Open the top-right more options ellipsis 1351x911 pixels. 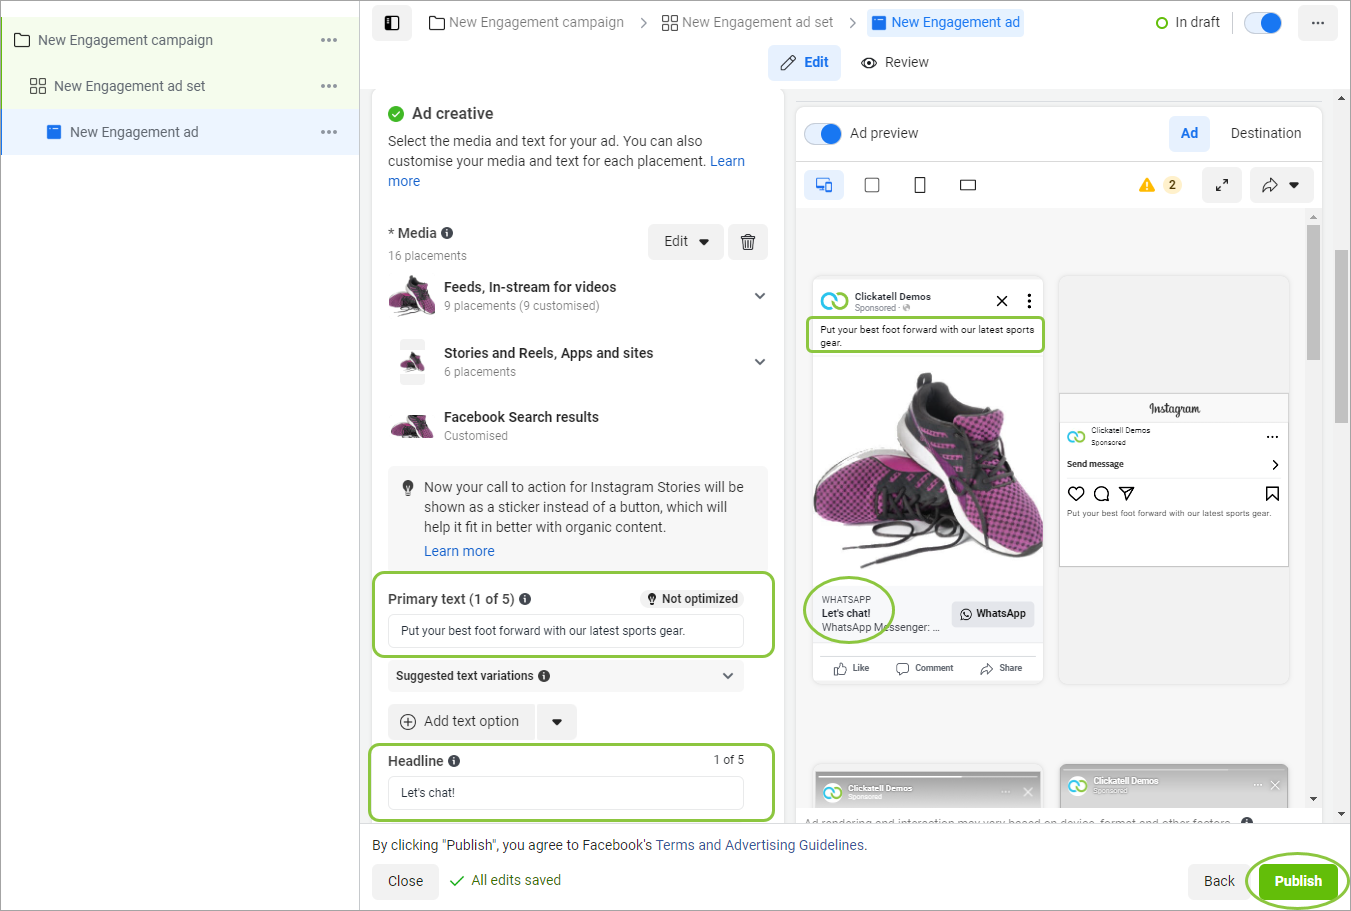tap(1317, 23)
